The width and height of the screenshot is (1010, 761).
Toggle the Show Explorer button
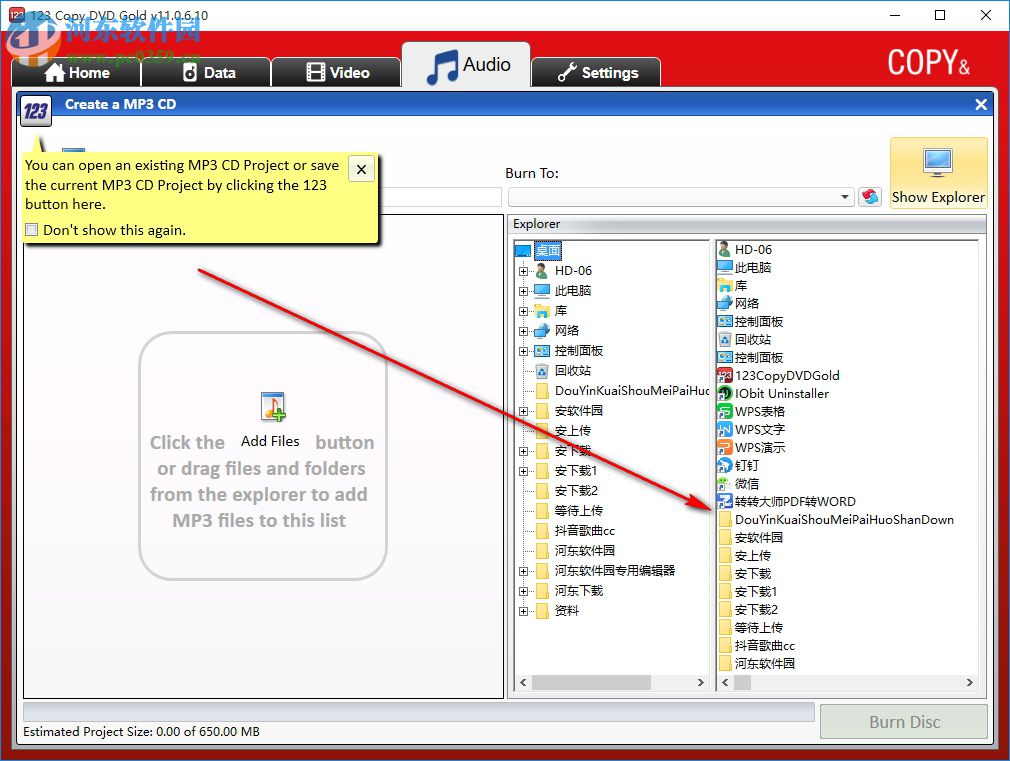[938, 173]
